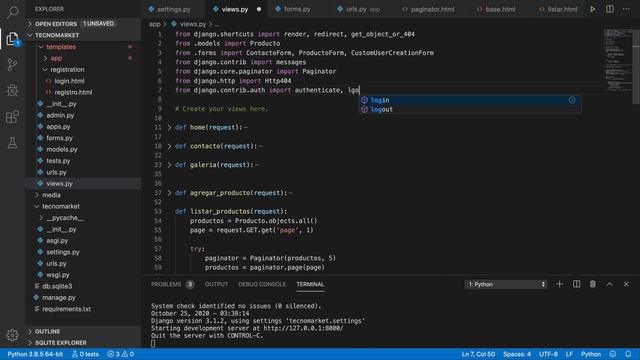Open the Debug Console panel tab

pos(262,284)
